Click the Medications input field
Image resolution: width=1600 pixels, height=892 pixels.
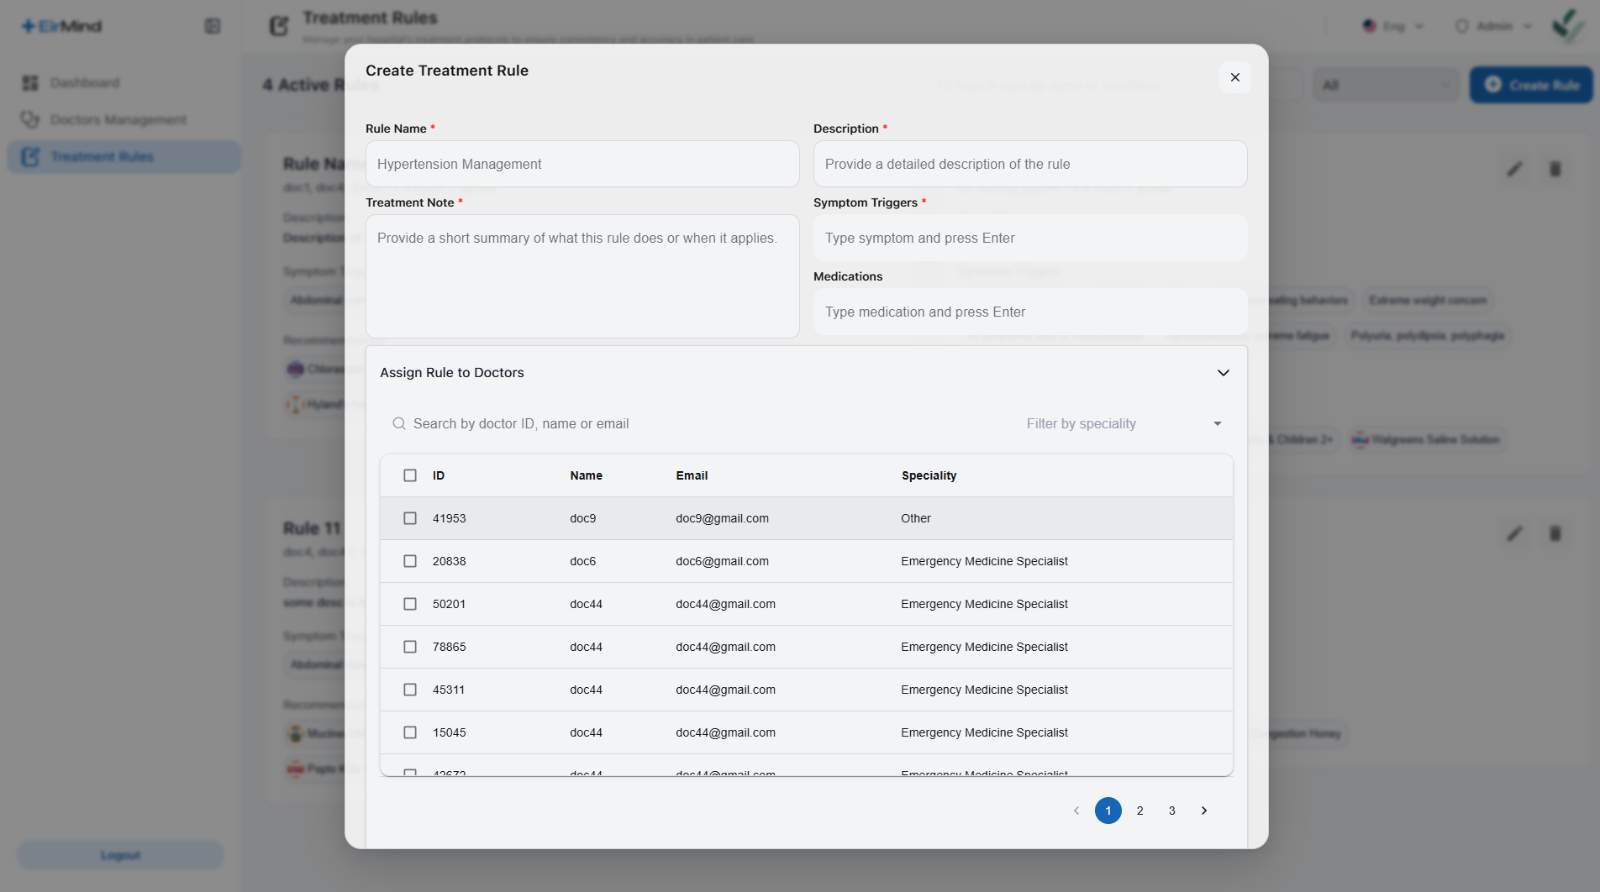(1030, 312)
